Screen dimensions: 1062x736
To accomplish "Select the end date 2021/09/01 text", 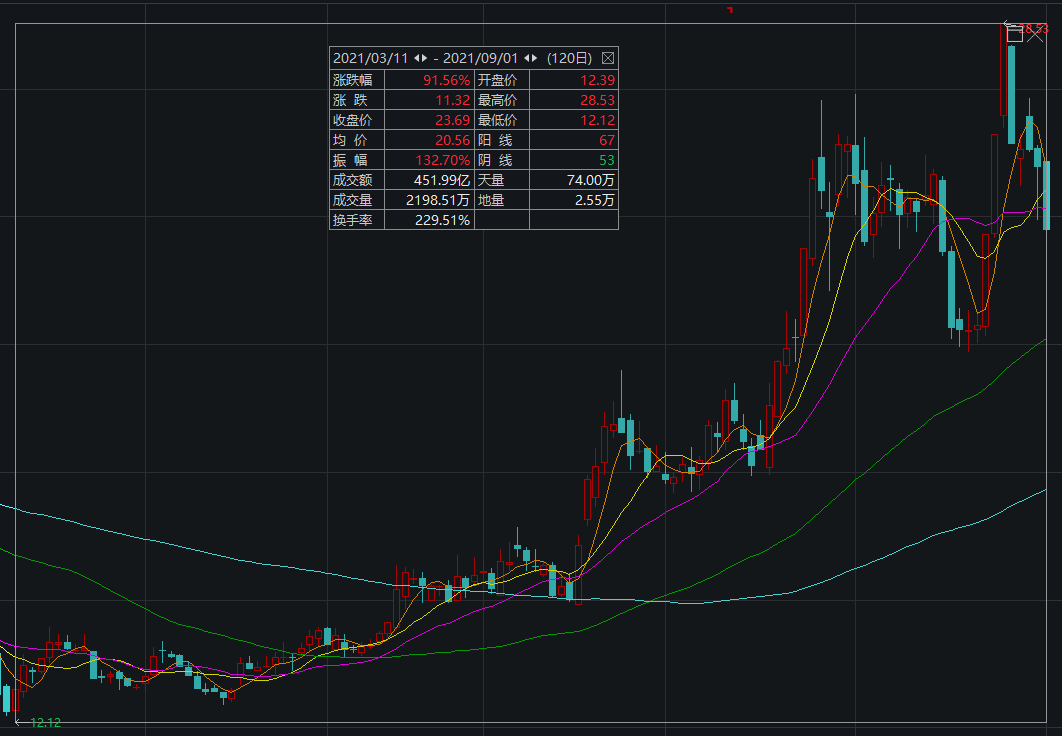I will tap(481, 59).
